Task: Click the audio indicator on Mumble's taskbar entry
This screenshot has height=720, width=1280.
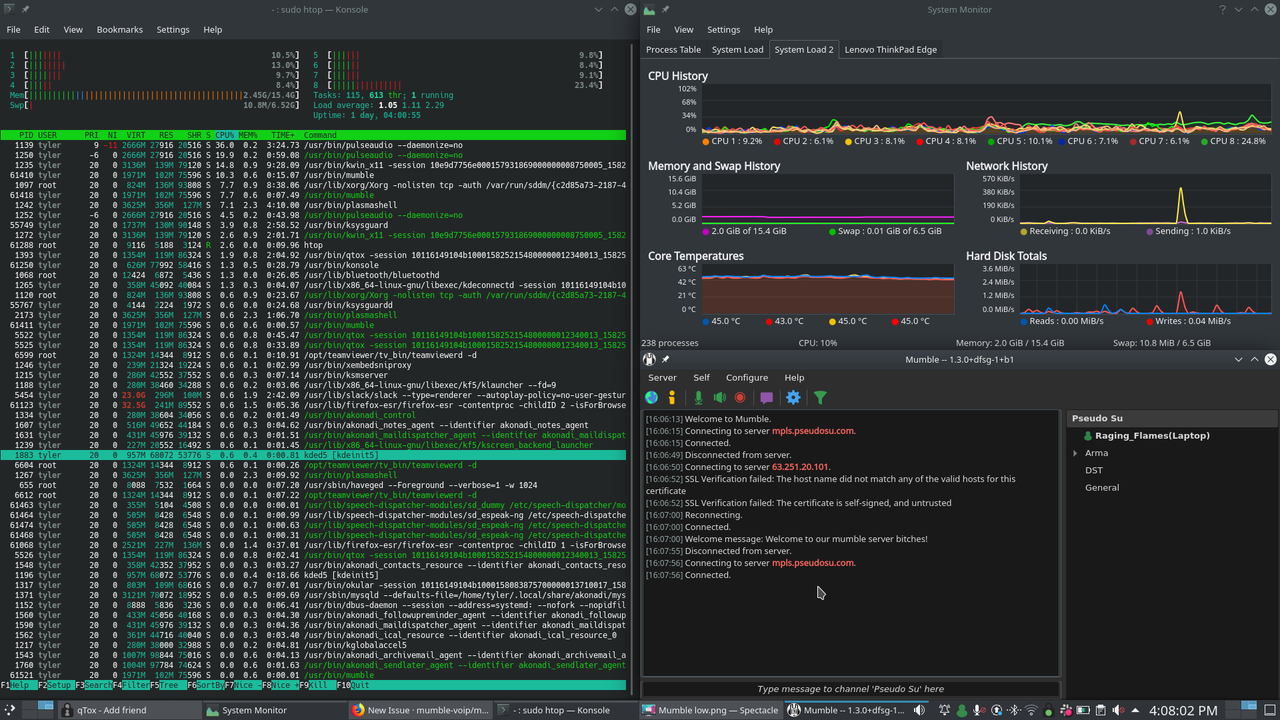Action: (x=919, y=710)
